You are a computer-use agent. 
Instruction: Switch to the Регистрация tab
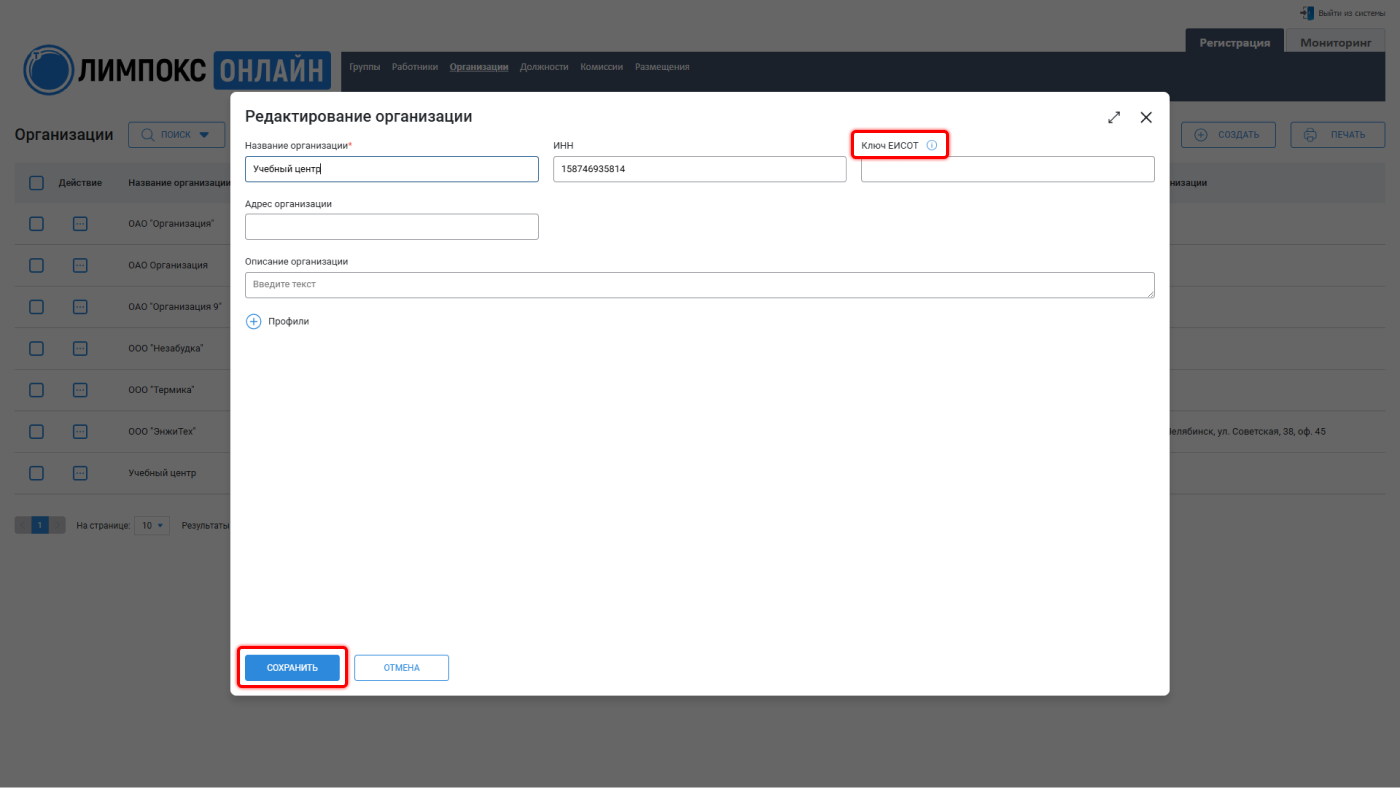1235,42
